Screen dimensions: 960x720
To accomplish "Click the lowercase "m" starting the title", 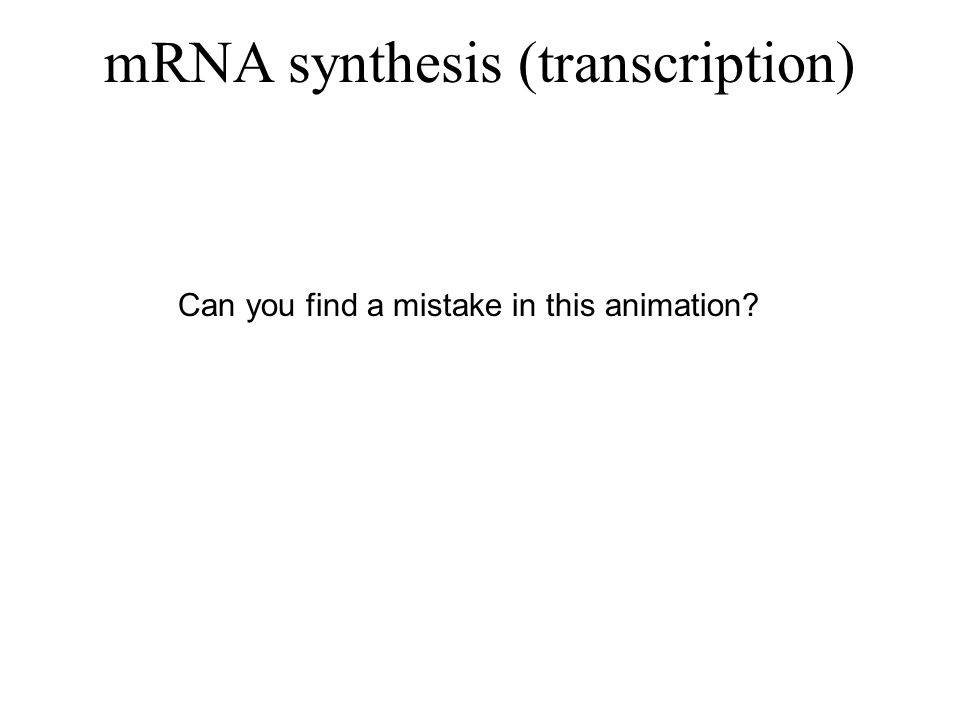I will [126, 70].
